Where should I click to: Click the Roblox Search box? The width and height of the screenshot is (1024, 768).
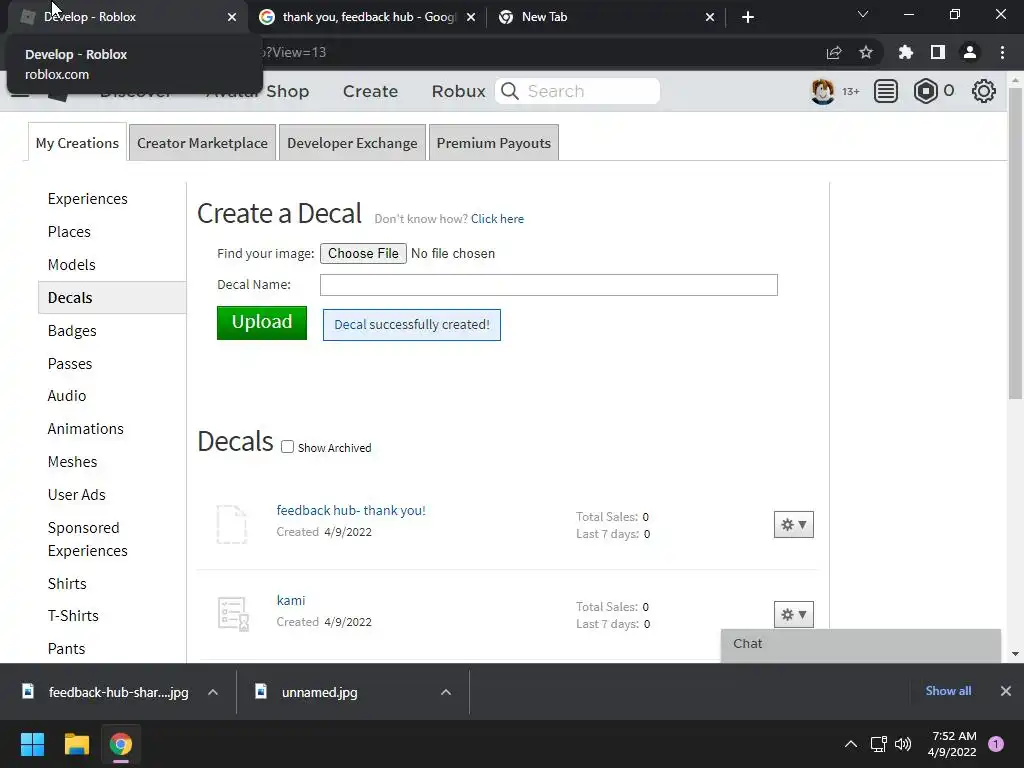578,91
